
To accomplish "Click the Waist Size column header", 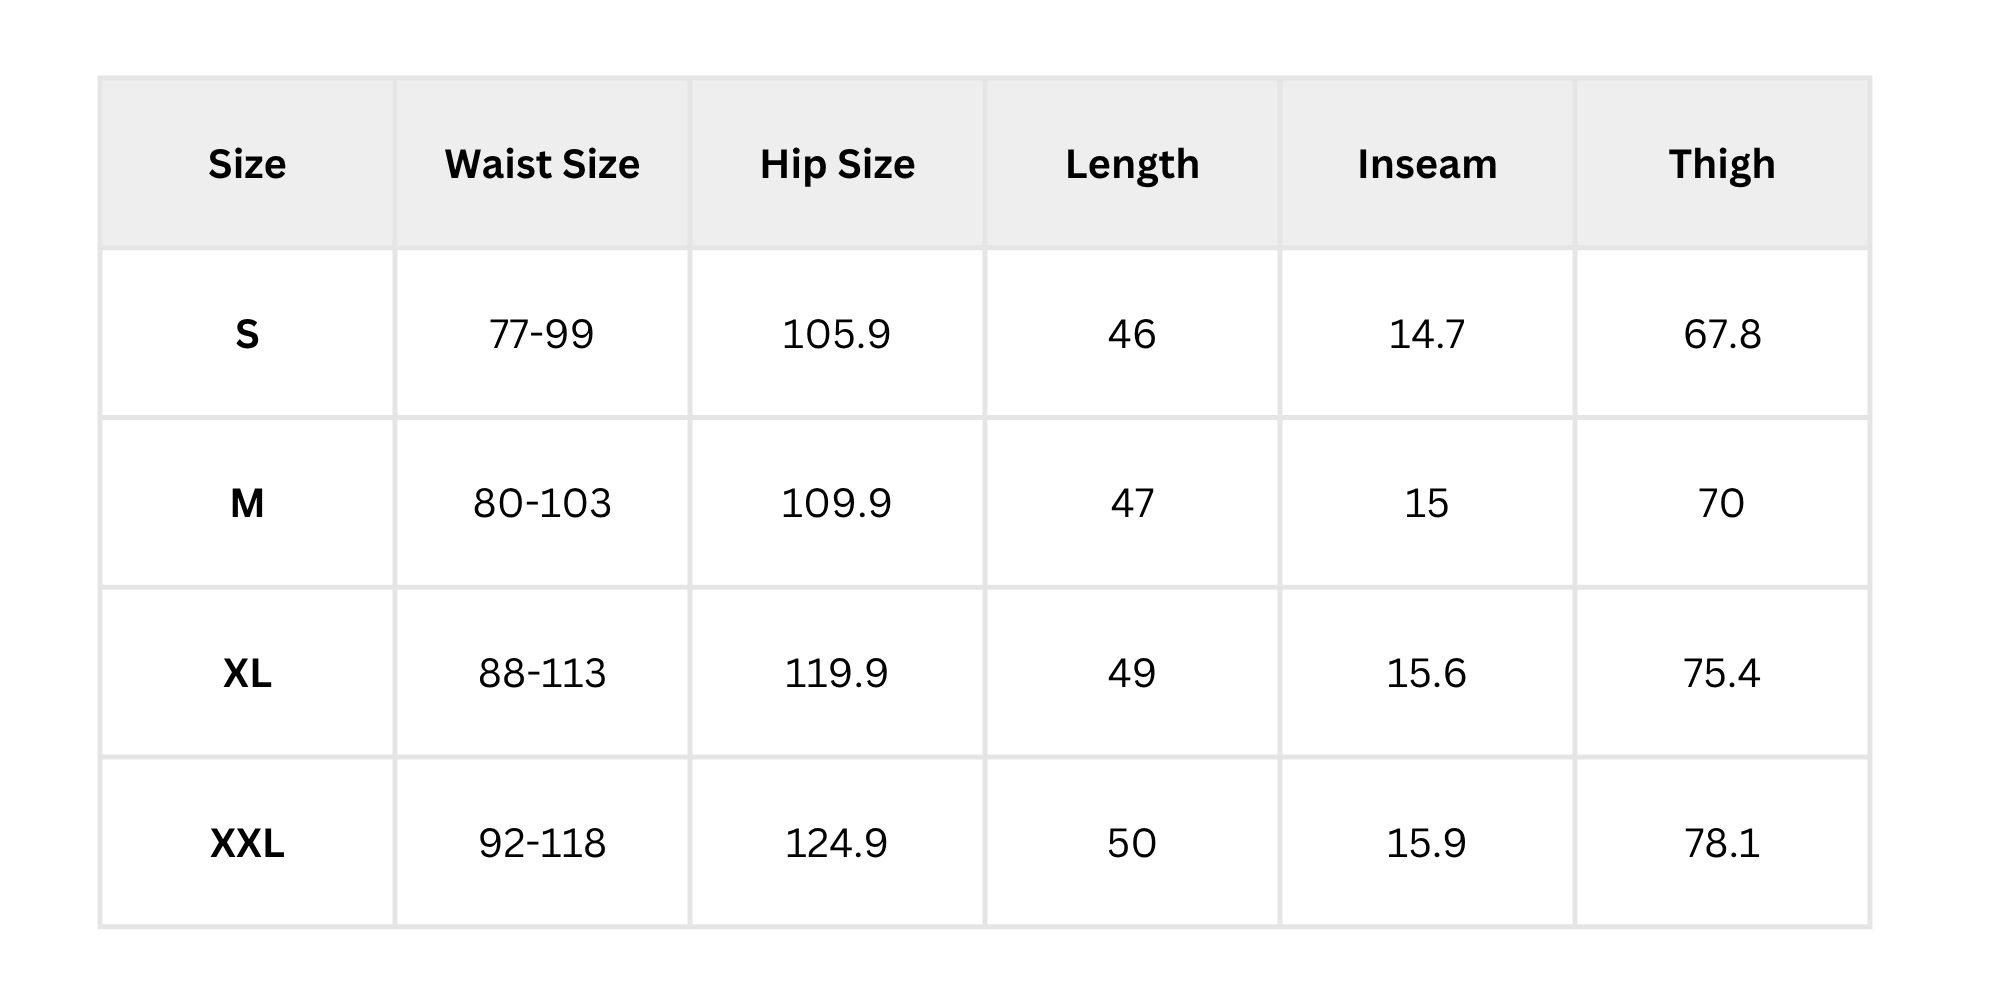I will (542, 164).
